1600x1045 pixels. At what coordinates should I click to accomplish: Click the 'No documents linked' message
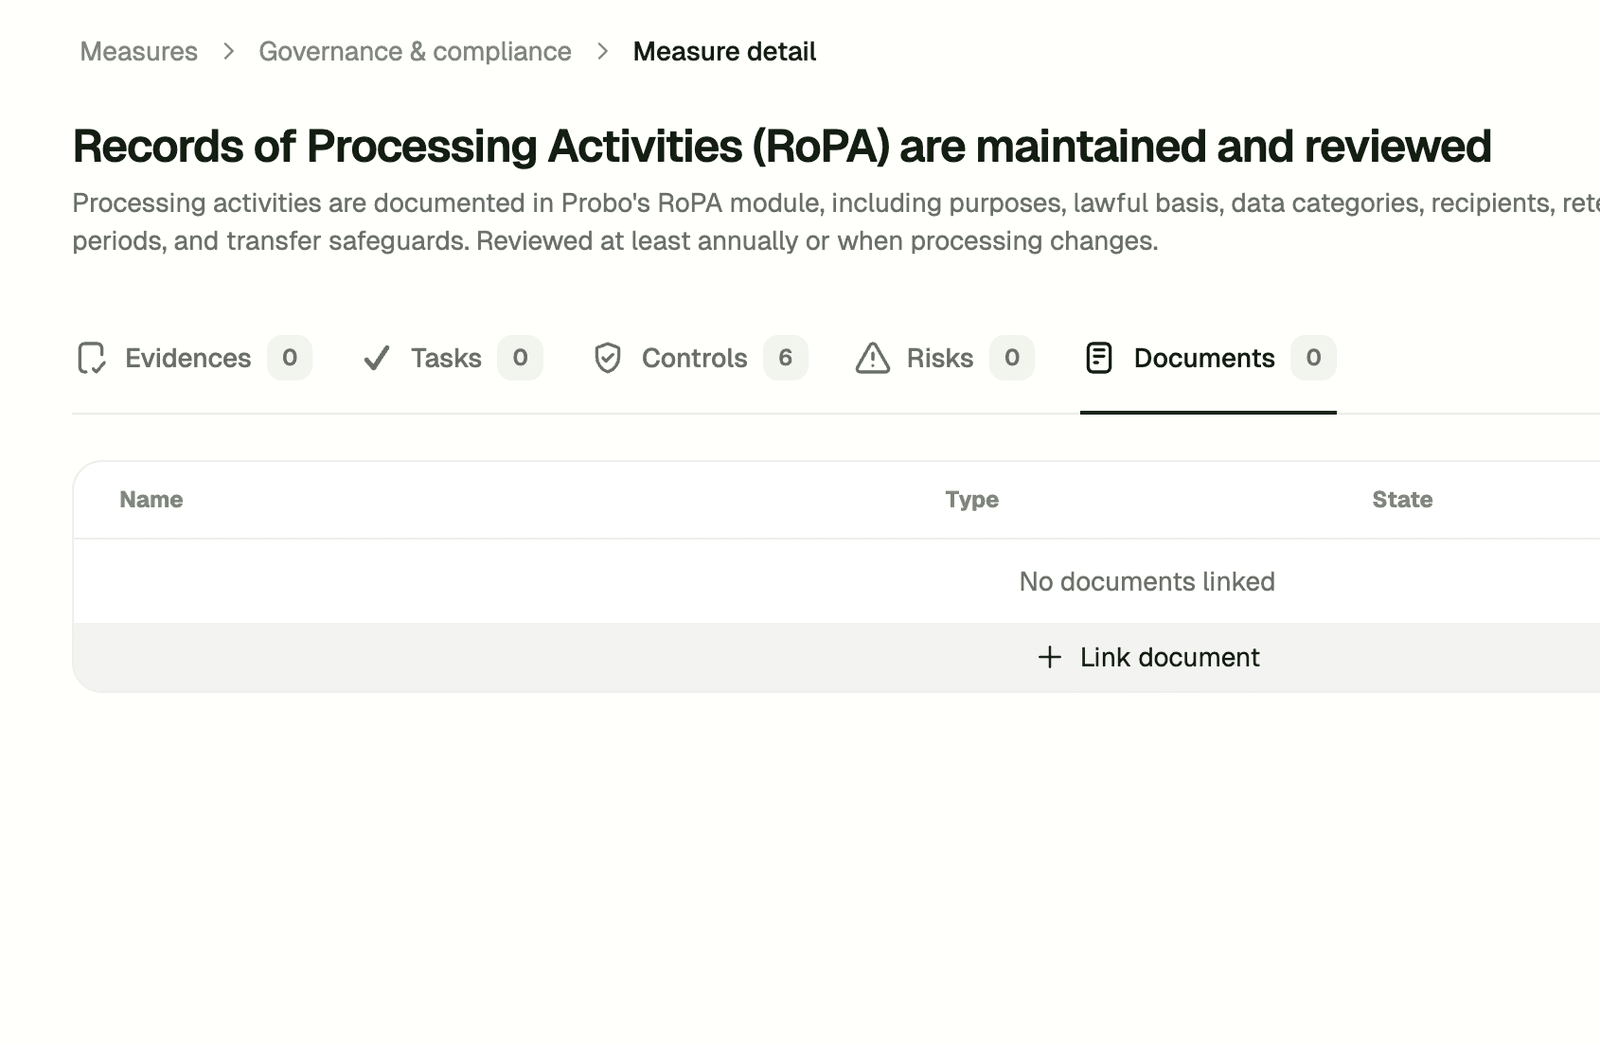(x=1147, y=581)
